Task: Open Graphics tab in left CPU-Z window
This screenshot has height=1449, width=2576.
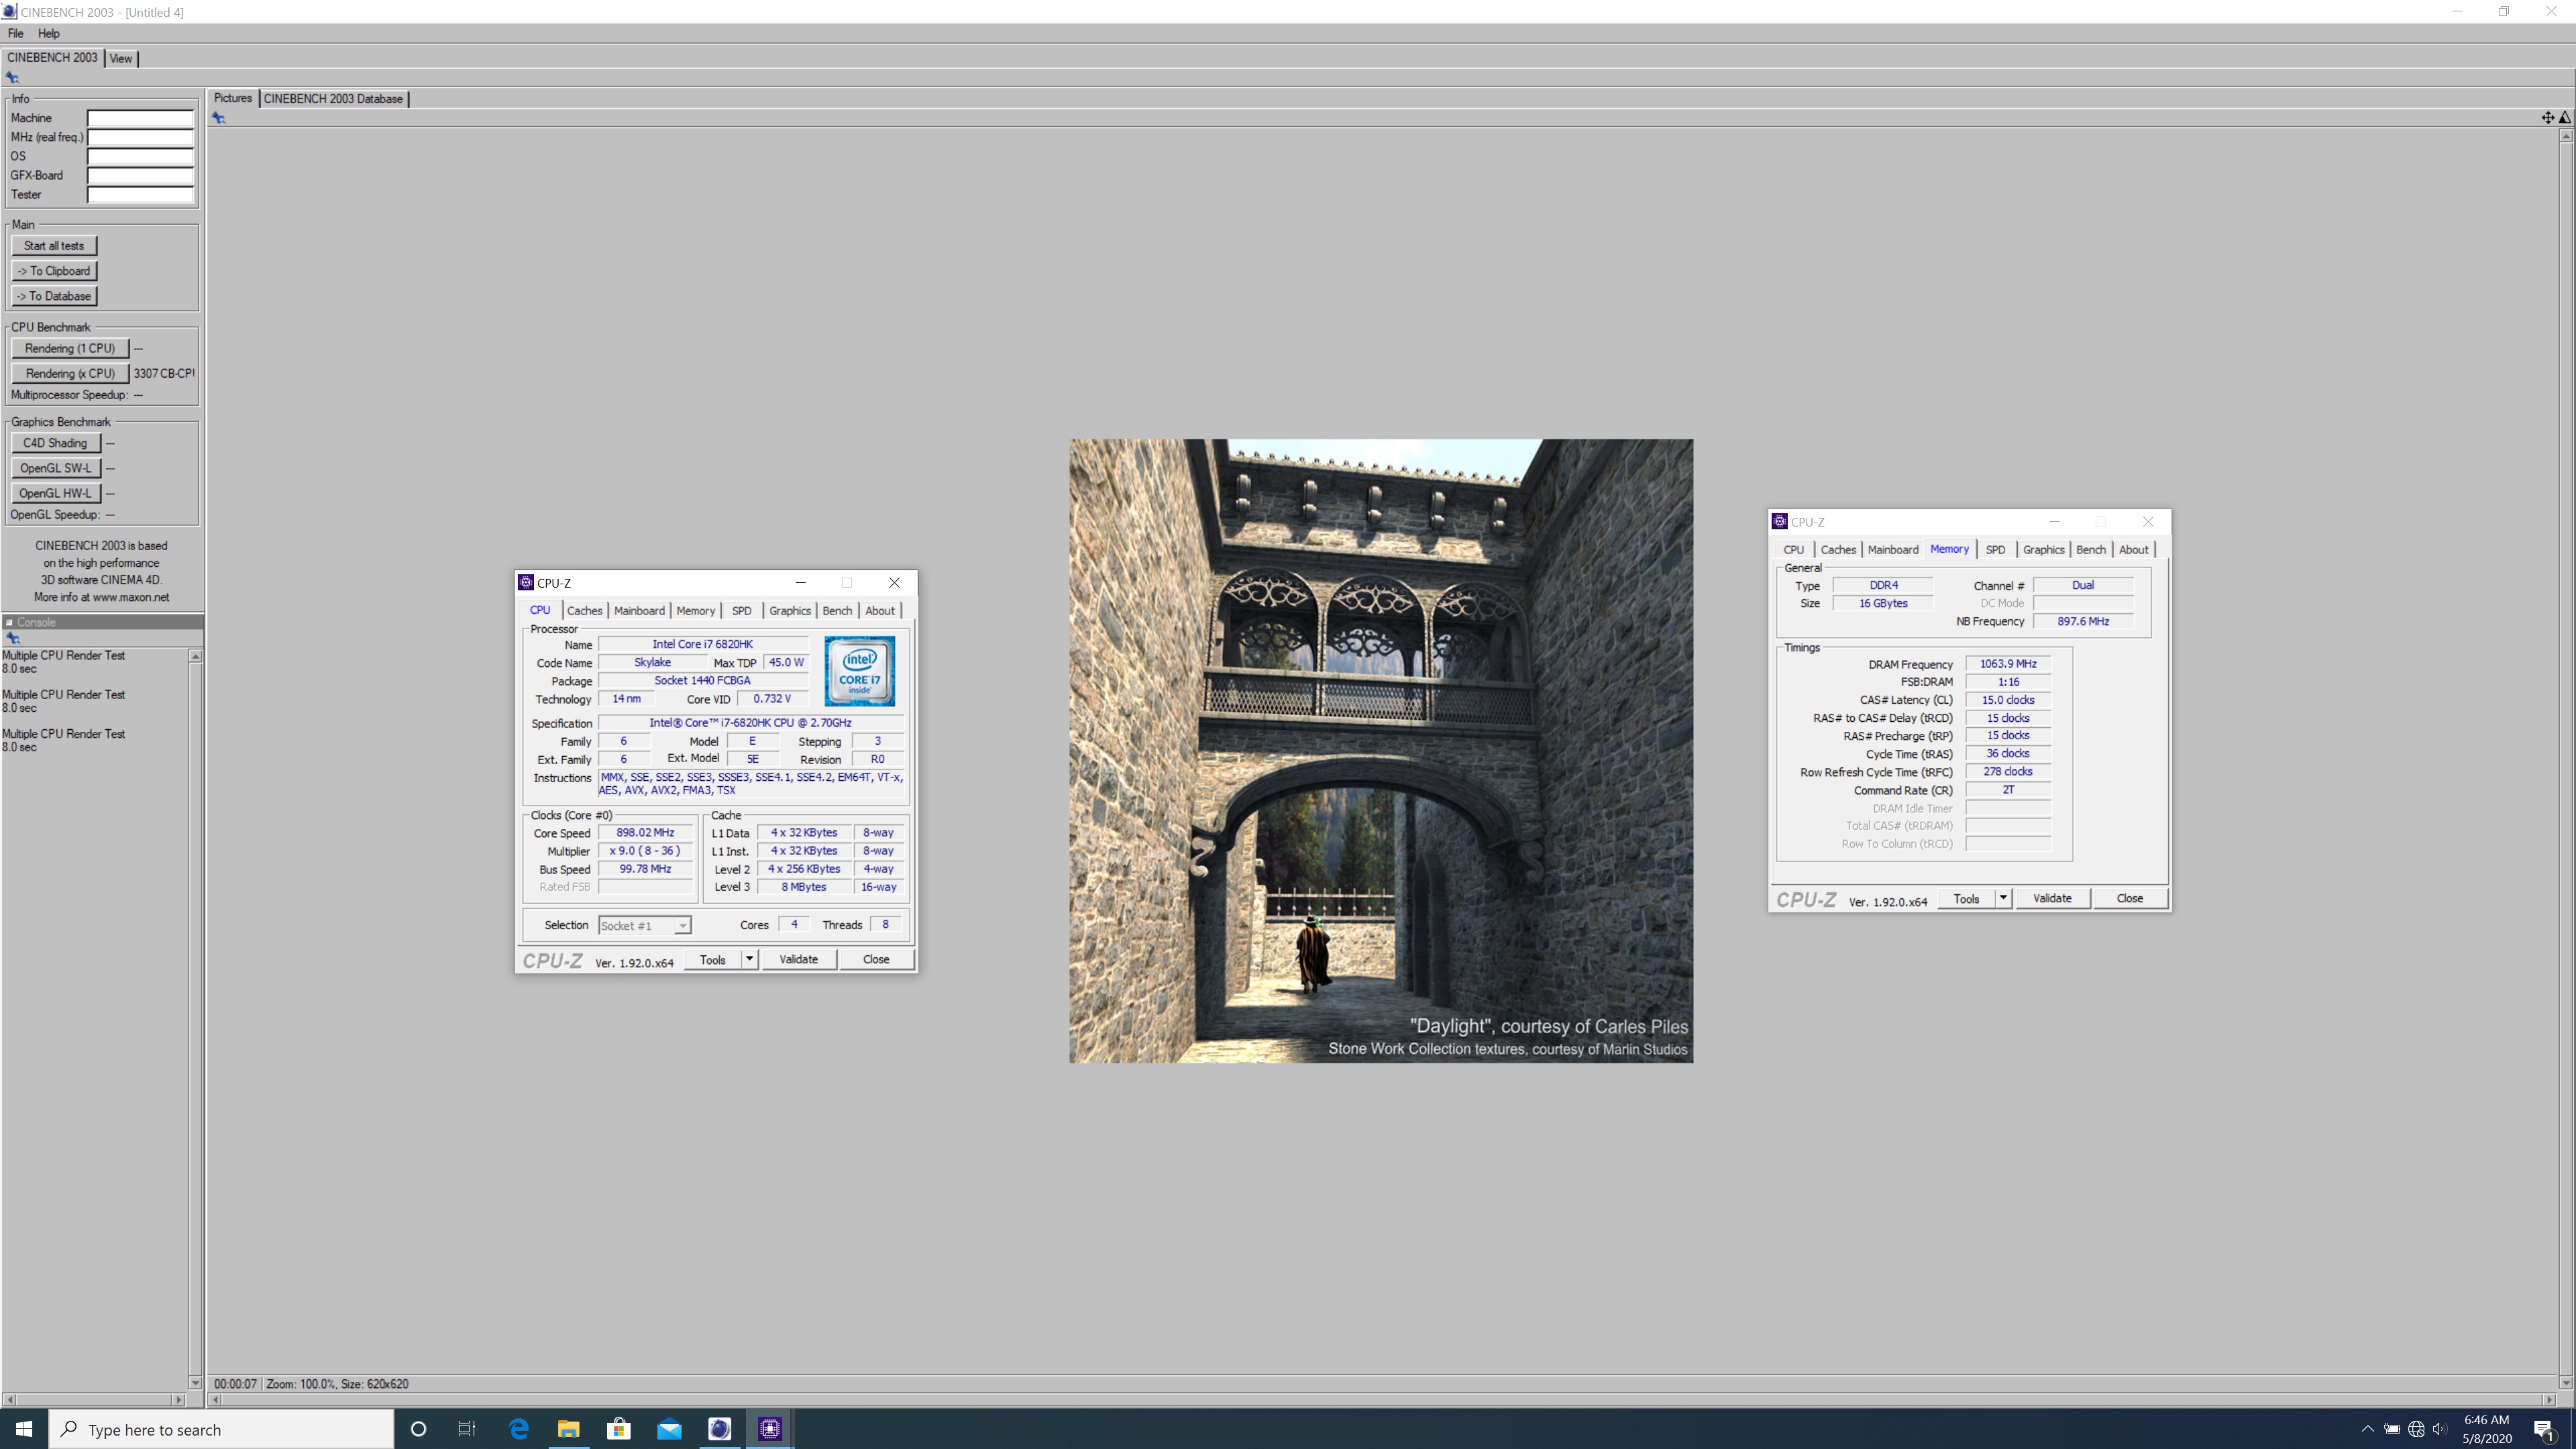Action: point(789,611)
